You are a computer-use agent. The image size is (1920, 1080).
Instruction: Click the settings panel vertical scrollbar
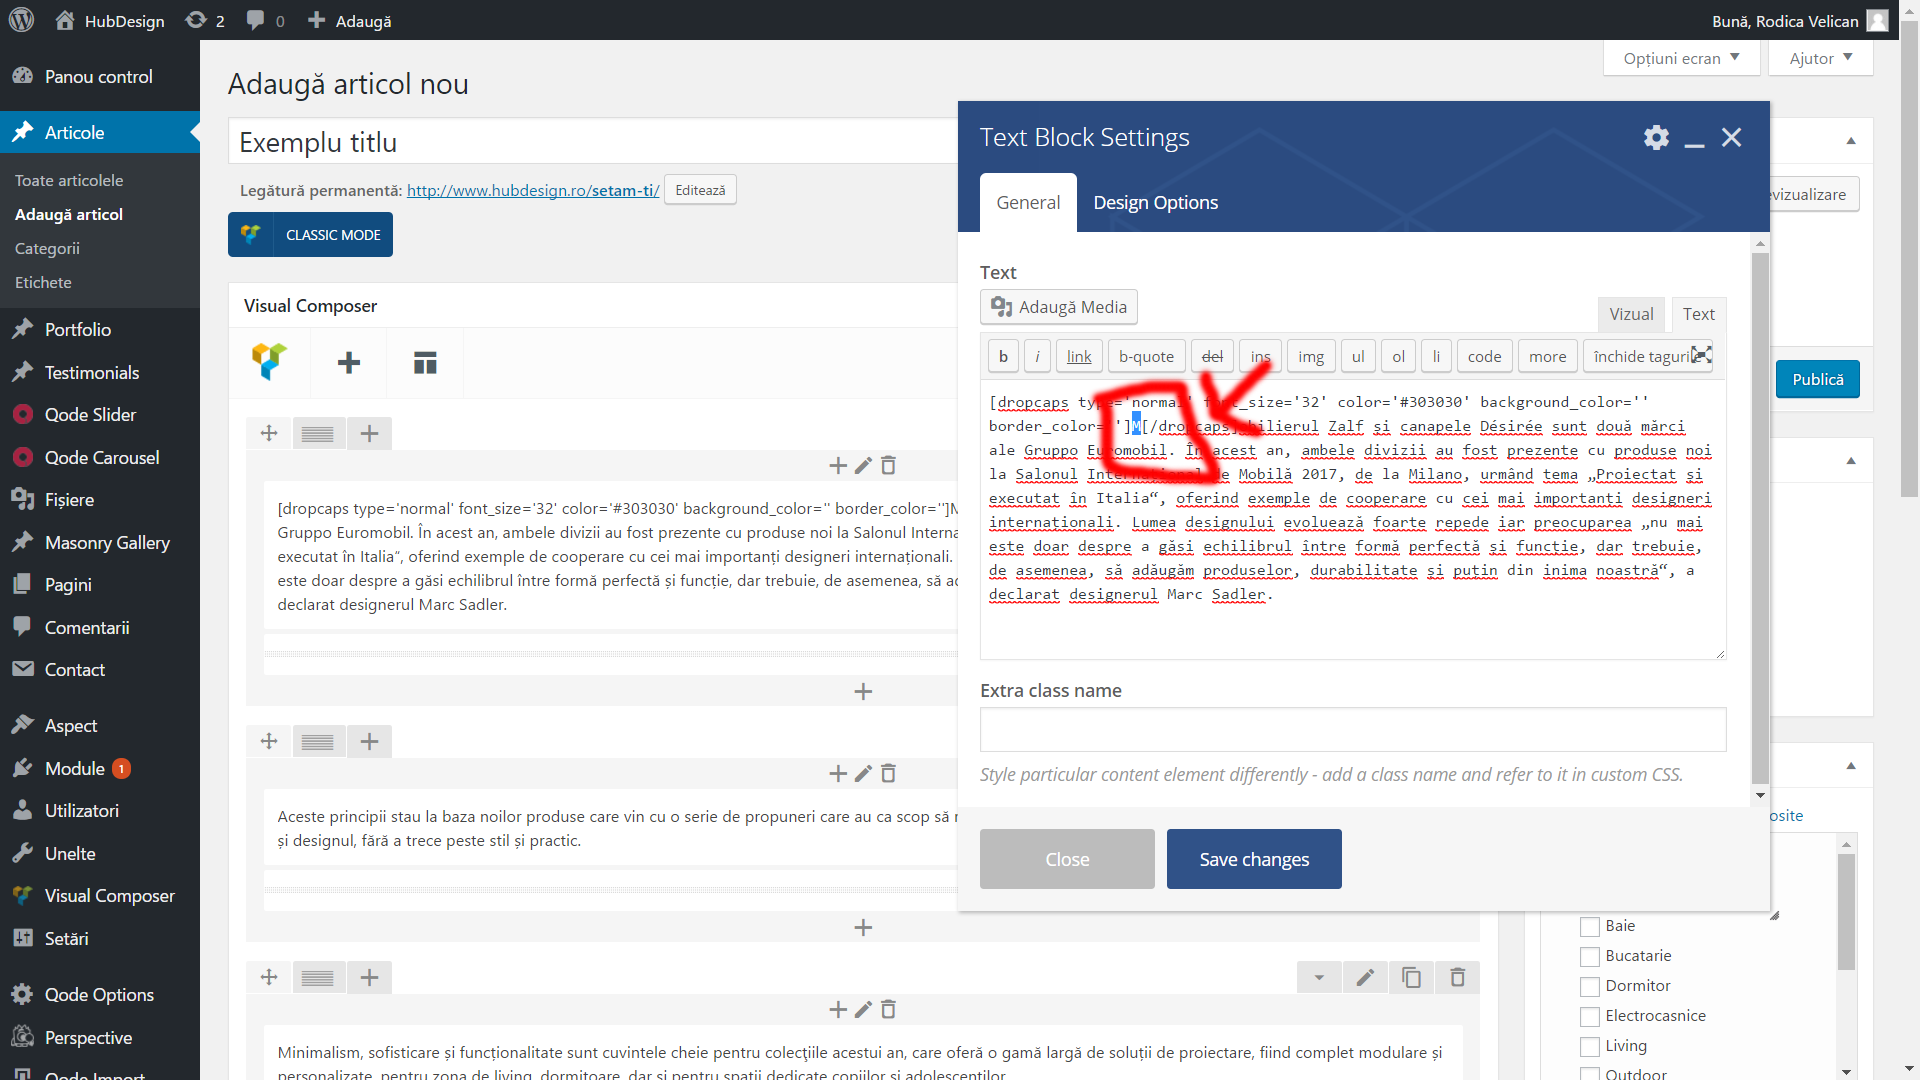[1760, 516]
